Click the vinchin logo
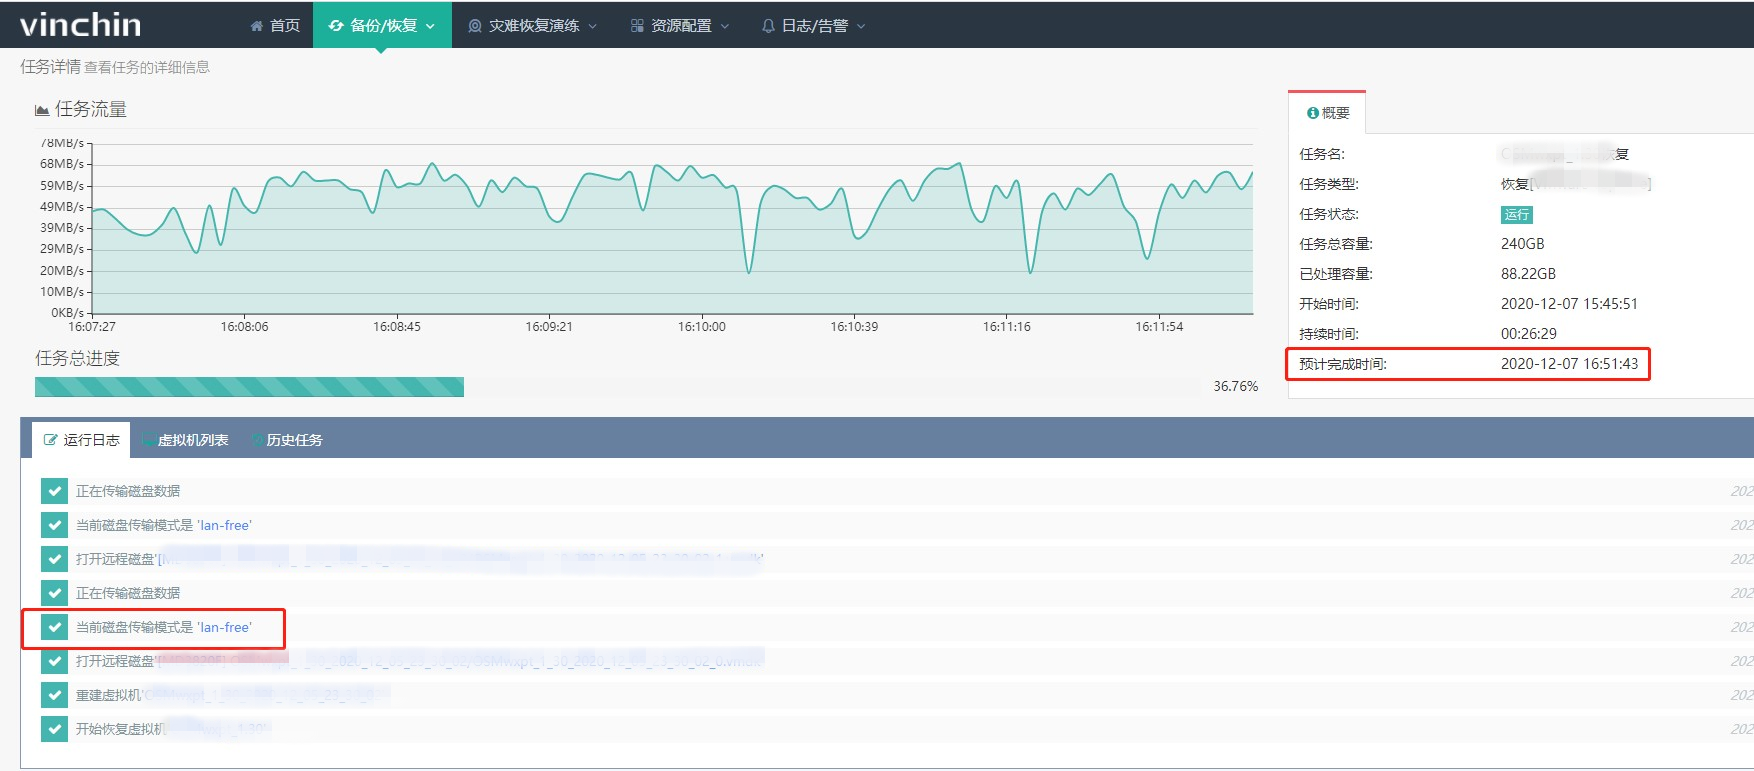The image size is (1754, 771). 81,24
